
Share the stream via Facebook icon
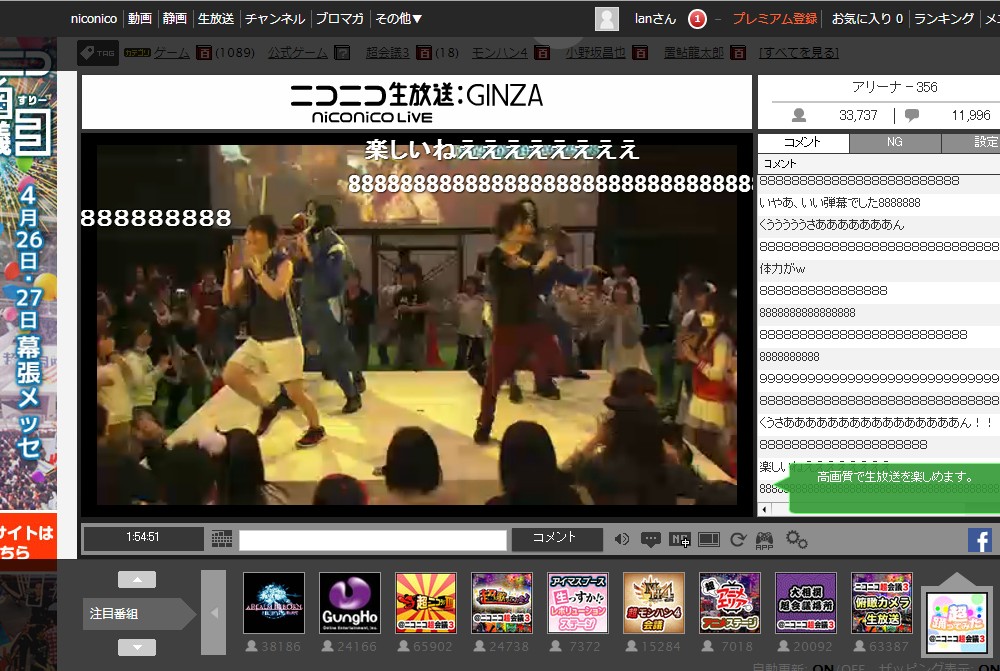pyautogui.click(x=979, y=541)
